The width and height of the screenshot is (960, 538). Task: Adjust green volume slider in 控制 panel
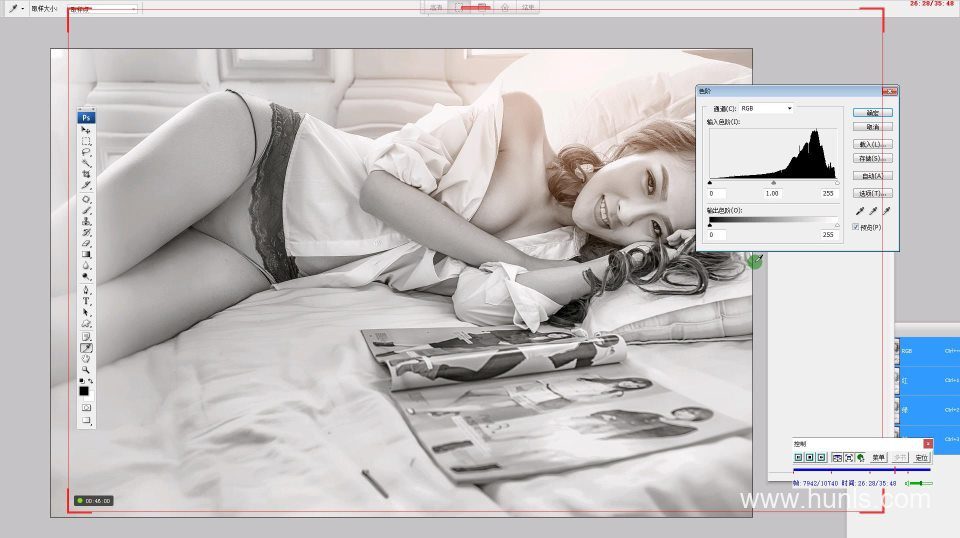[x=920, y=484]
